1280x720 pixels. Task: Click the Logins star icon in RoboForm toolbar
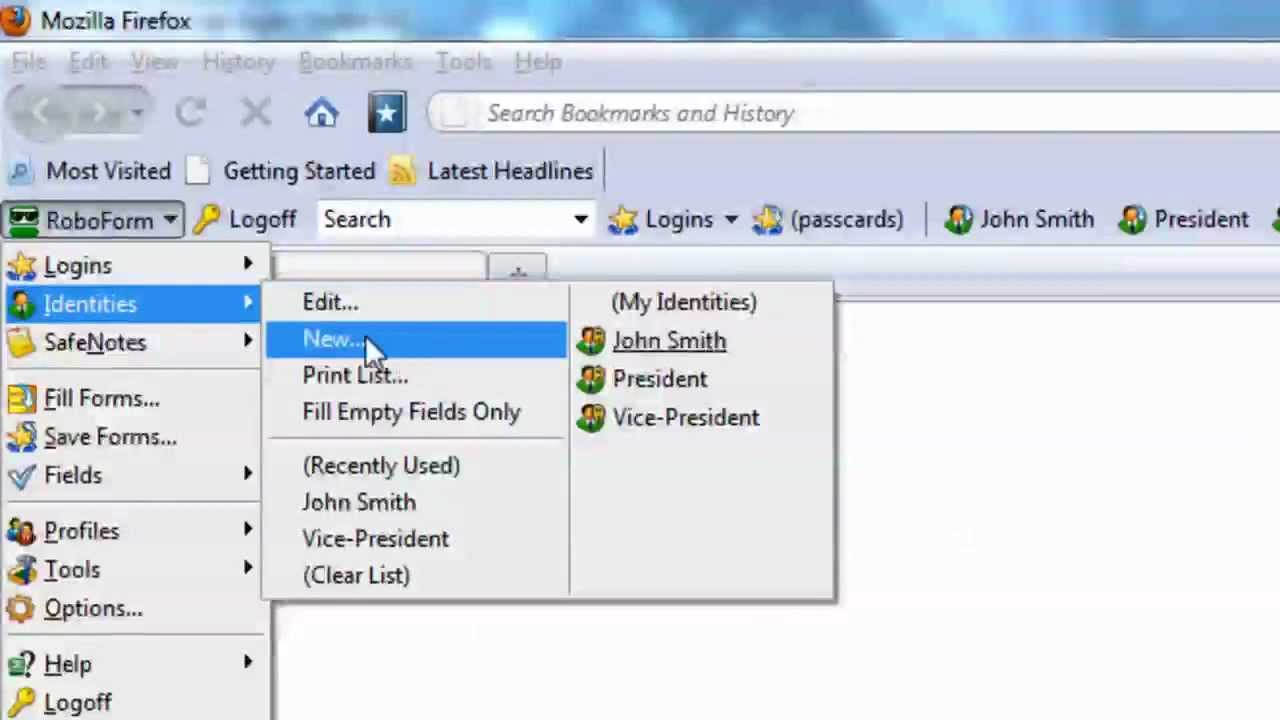pos(622,219)
